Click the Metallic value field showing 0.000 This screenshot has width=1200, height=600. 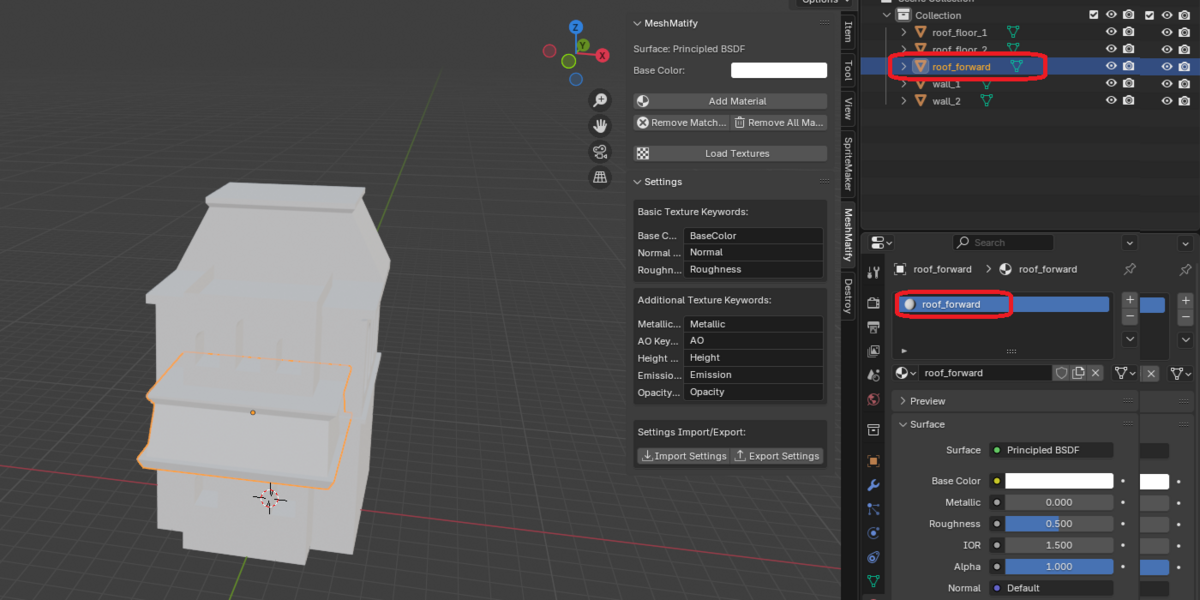(1059, 503)
